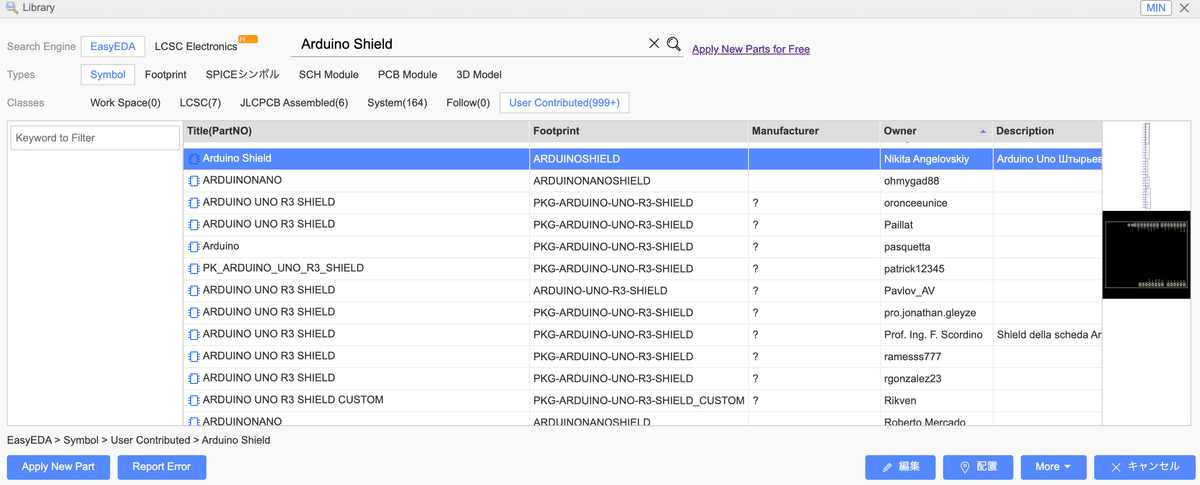Select row owned by oronceeunice
1200x485 pixels.
[642, 203]
